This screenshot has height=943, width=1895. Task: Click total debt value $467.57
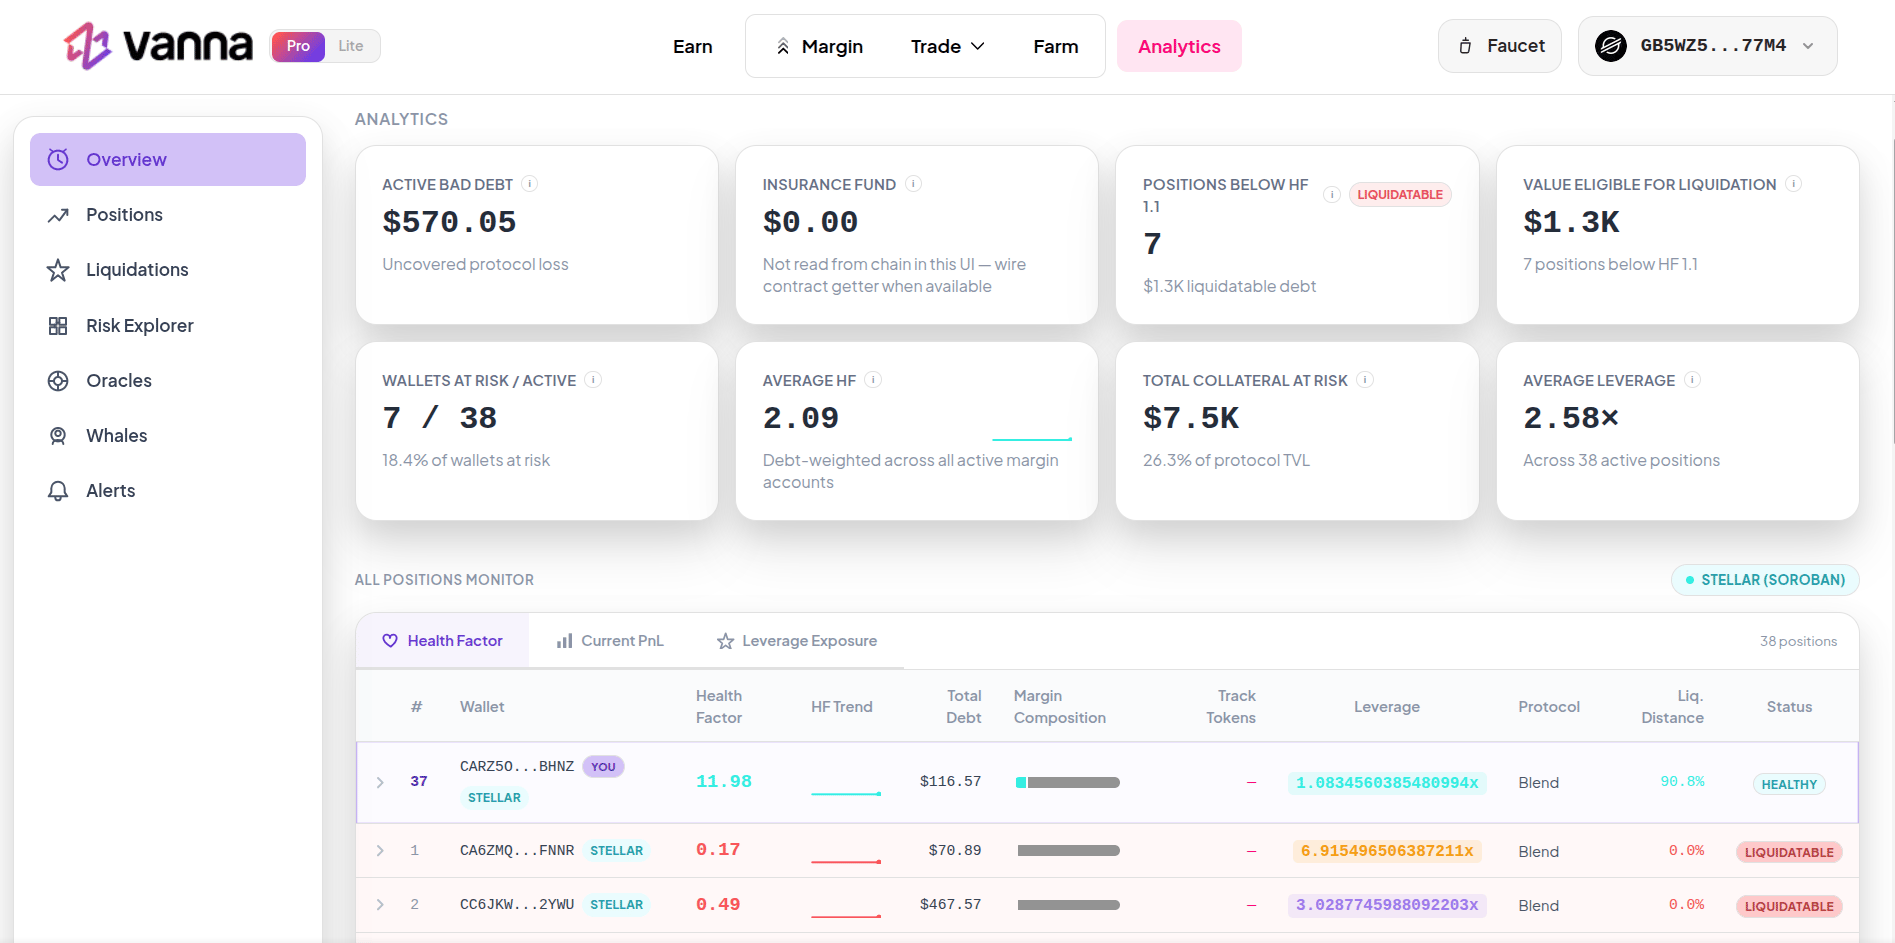click(950, 905)
